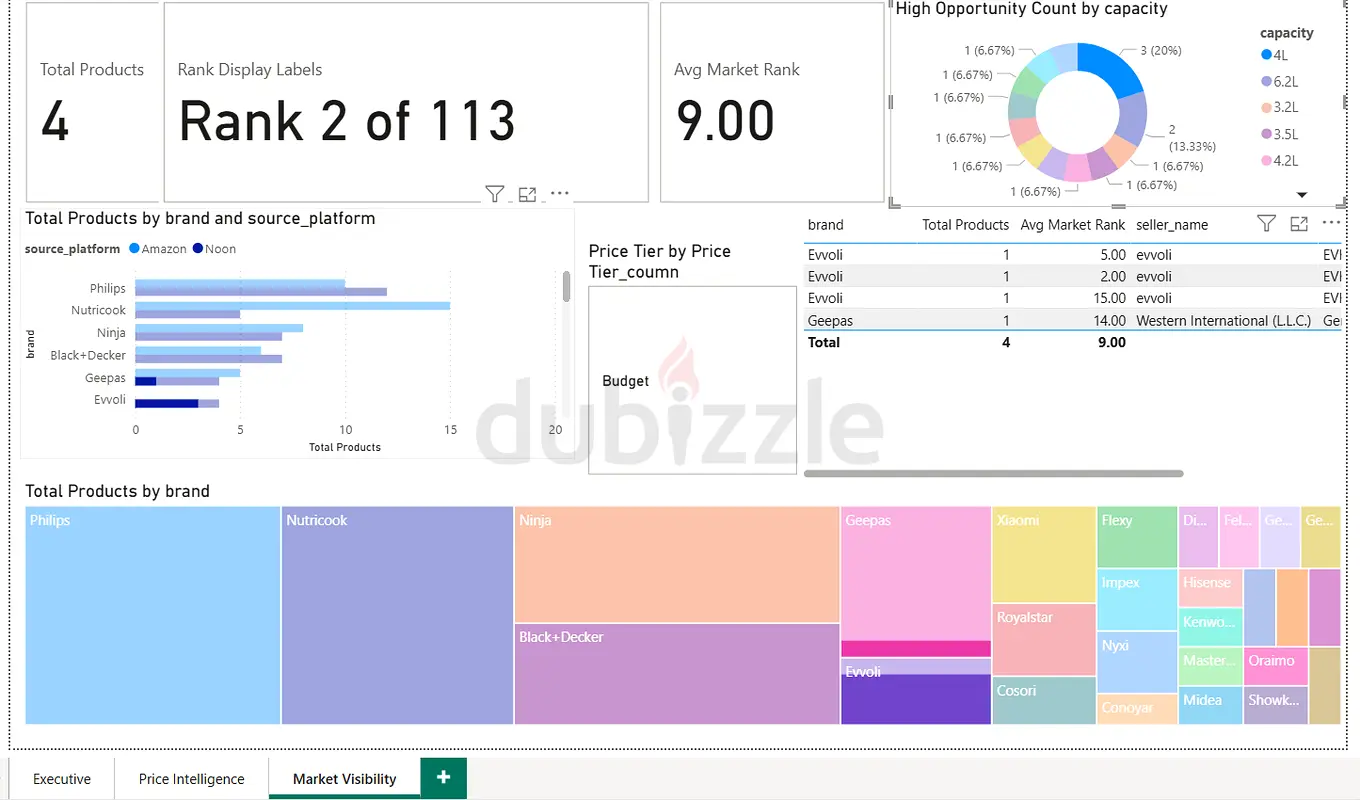The image size is (1360, 800).
Task: Select the Philips tile in the treemap
Action: (x=152, y=615)
